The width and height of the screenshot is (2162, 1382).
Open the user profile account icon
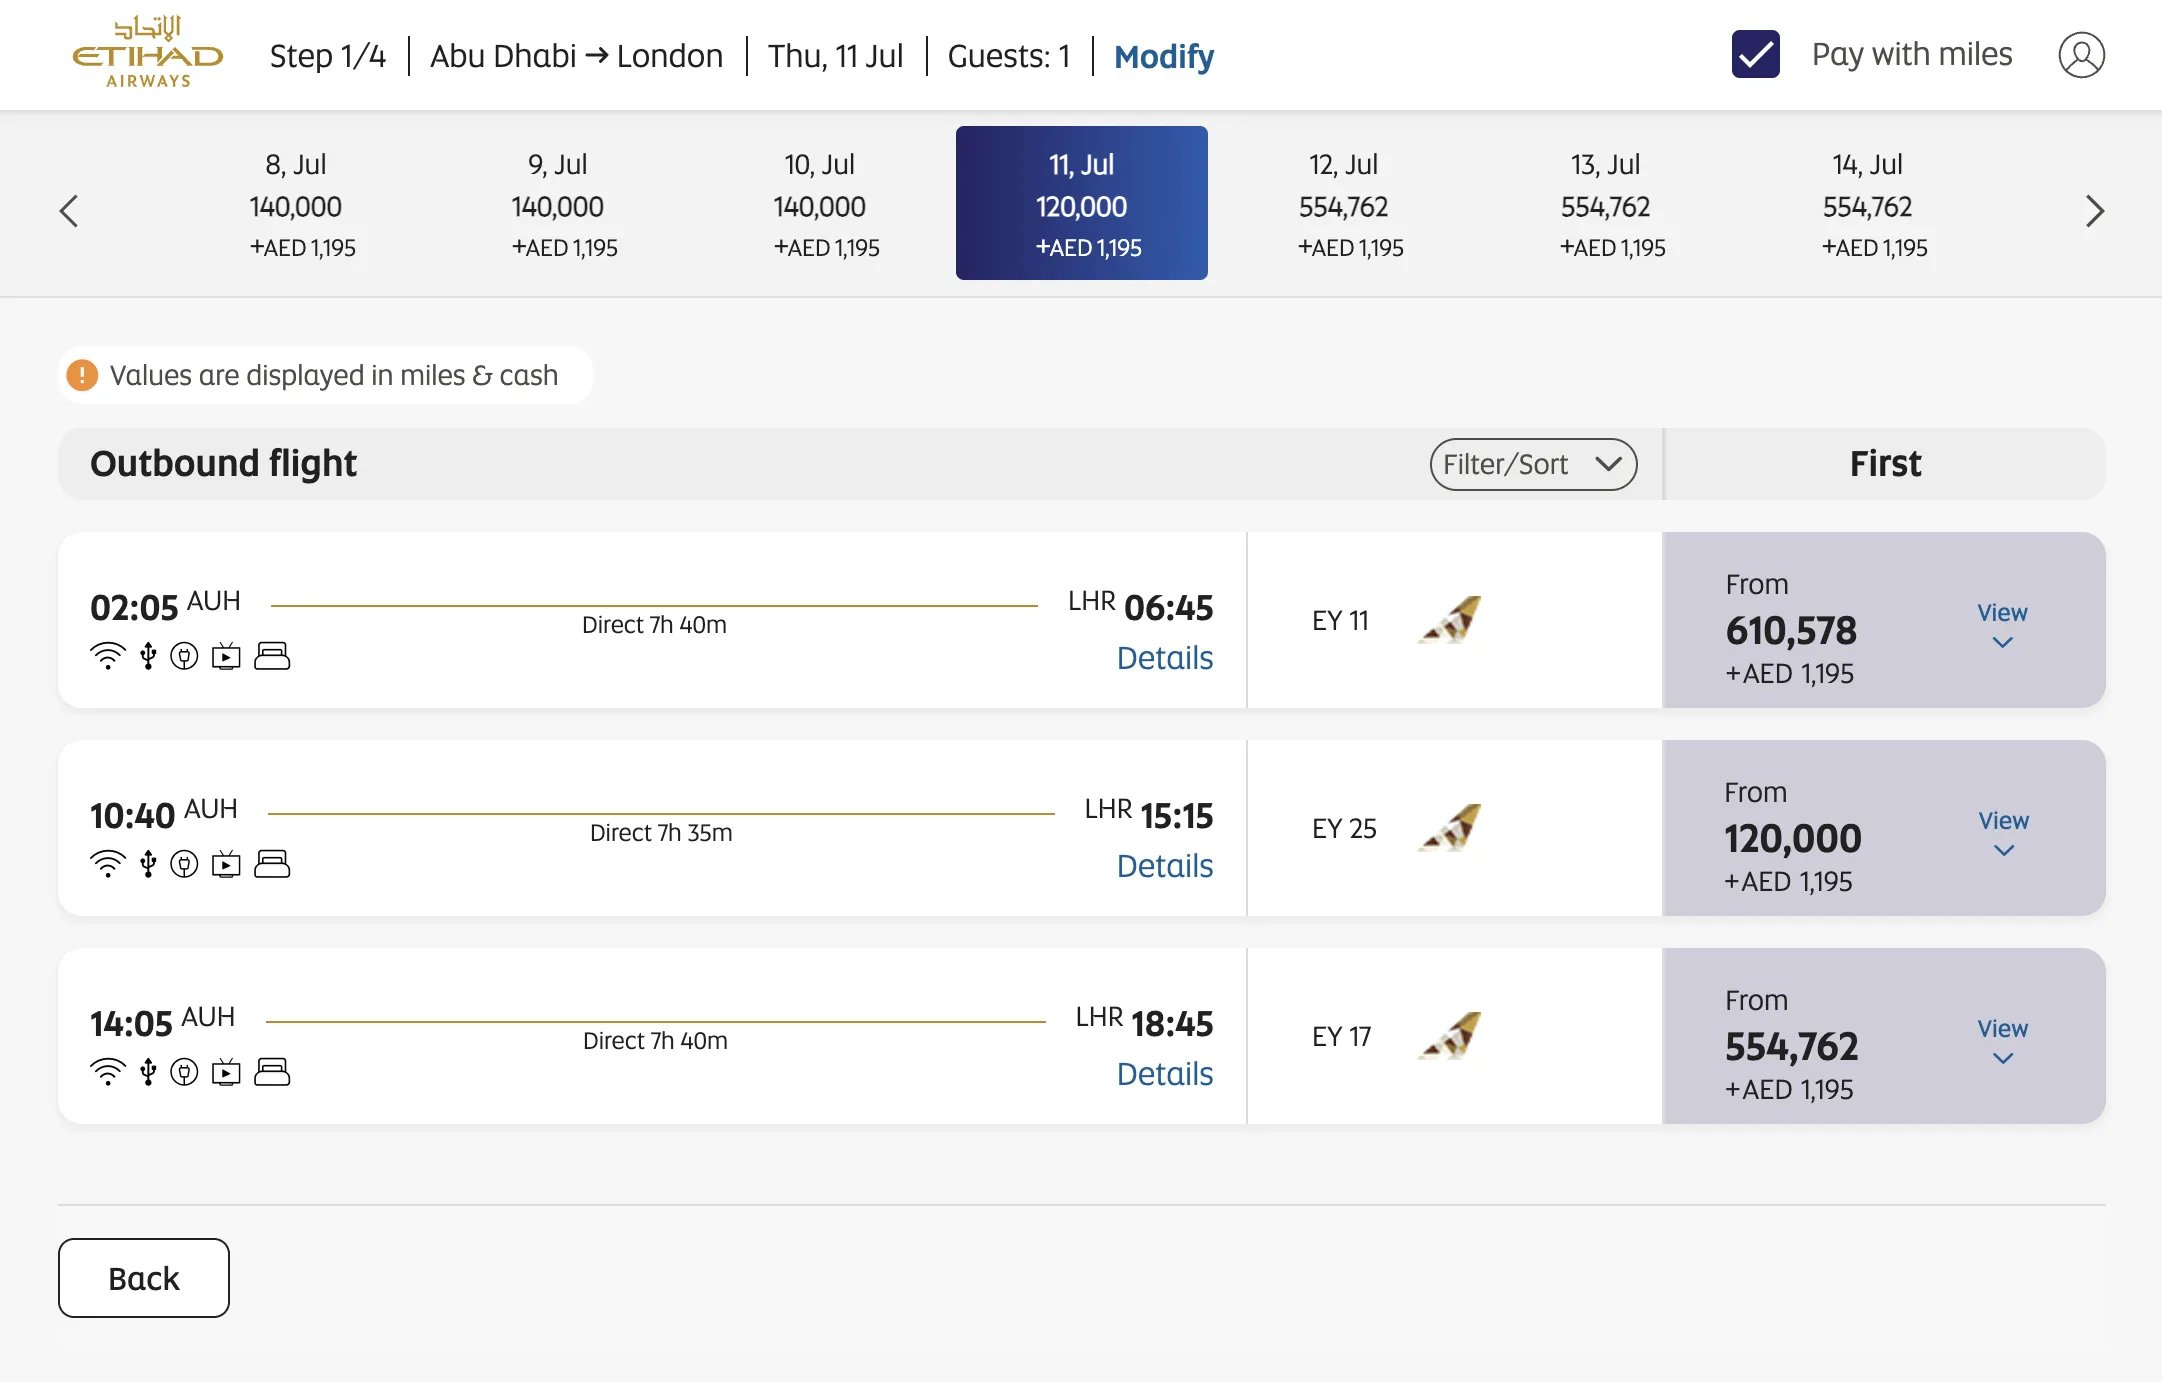pyautogui.click(x=2081, y=55)
